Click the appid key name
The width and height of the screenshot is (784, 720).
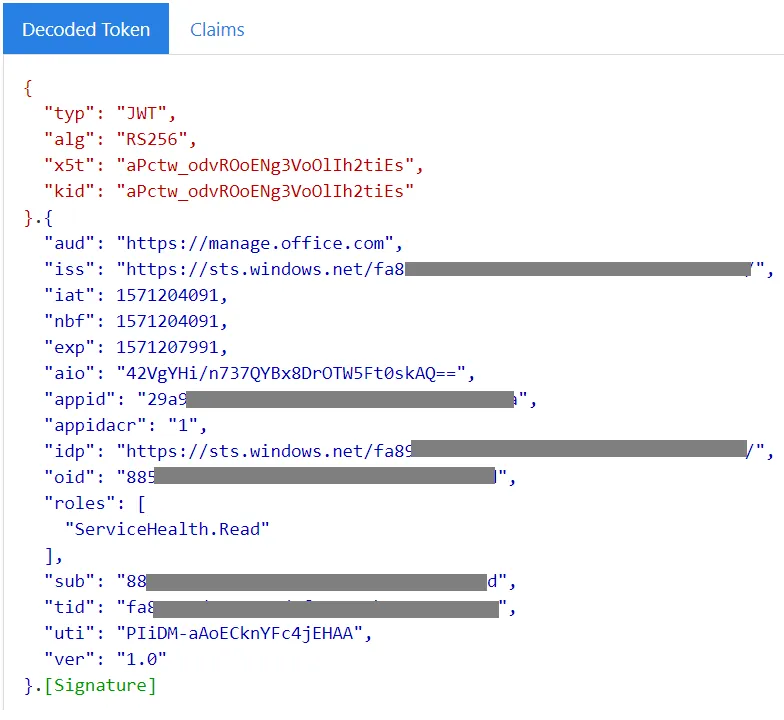coord(79,399)
